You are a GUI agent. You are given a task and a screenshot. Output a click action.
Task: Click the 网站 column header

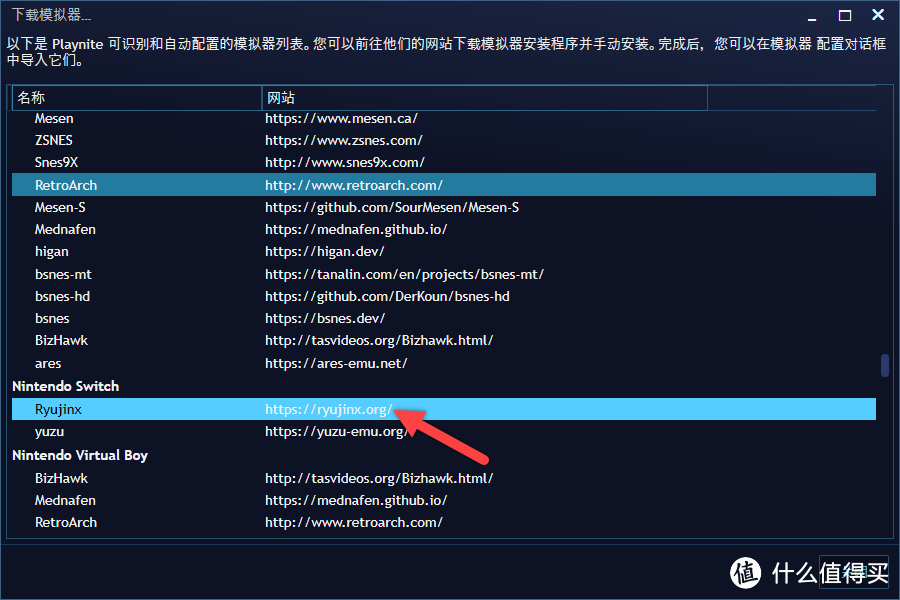[x=484, y=98]
